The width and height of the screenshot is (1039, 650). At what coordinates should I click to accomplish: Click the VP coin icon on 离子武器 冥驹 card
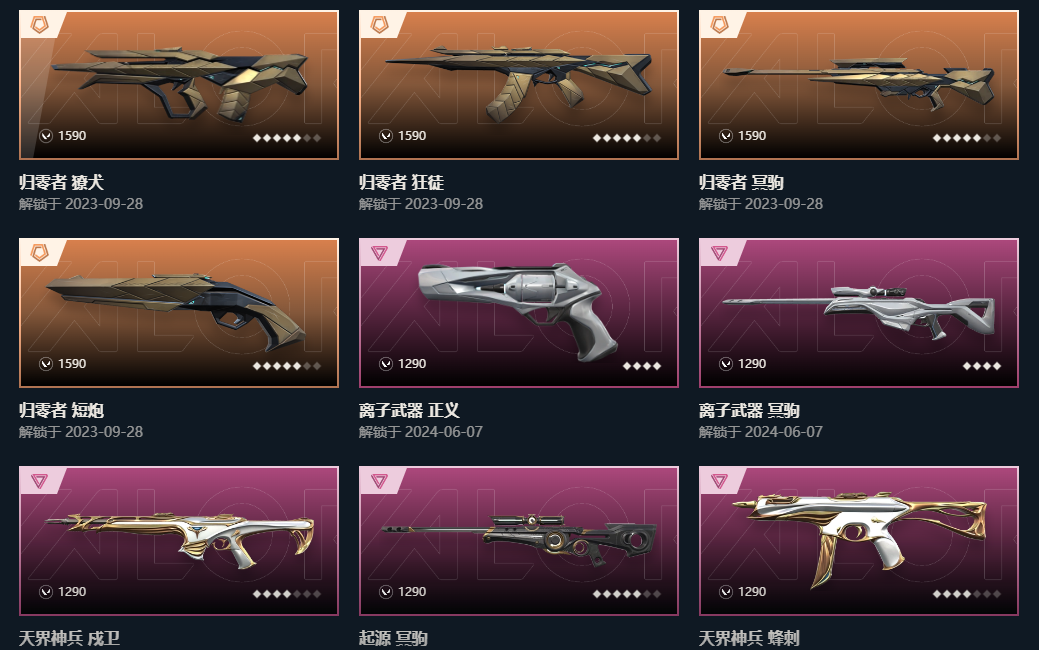[x=726, y=364]
